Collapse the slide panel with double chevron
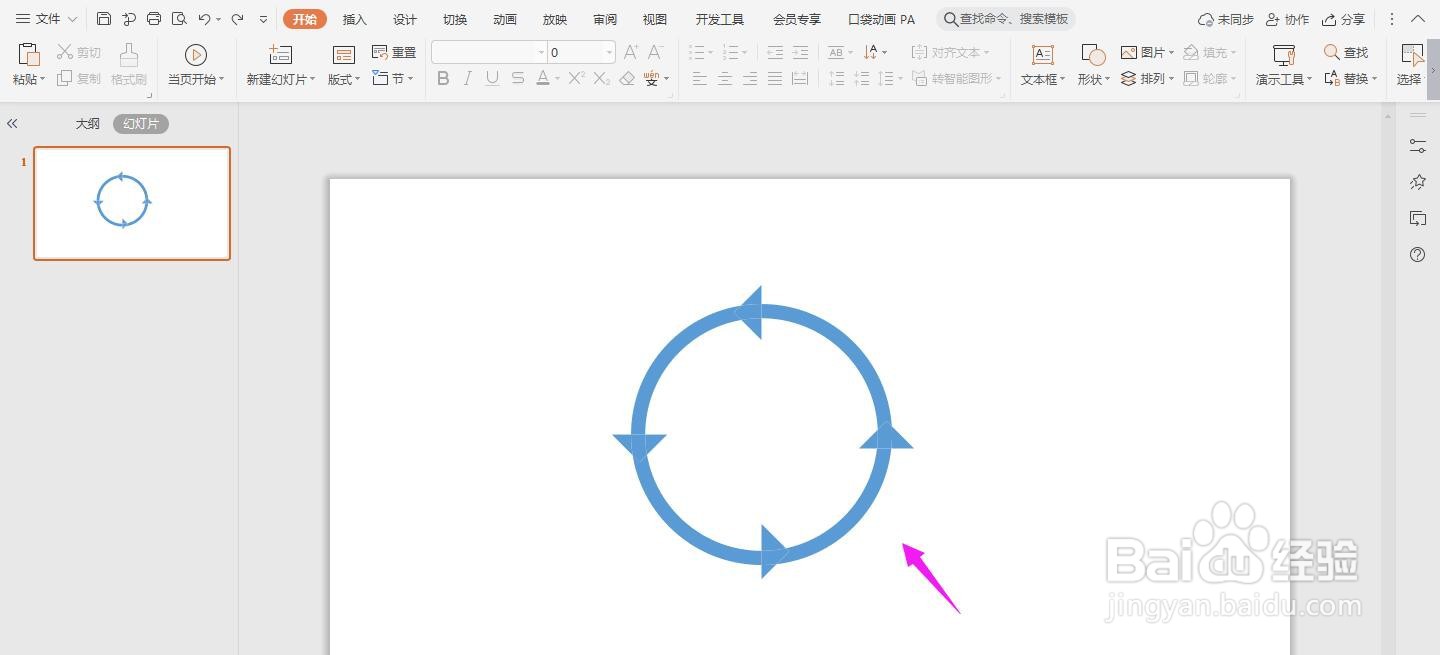Screen dimensions: 1440x655 click(12, 124)
